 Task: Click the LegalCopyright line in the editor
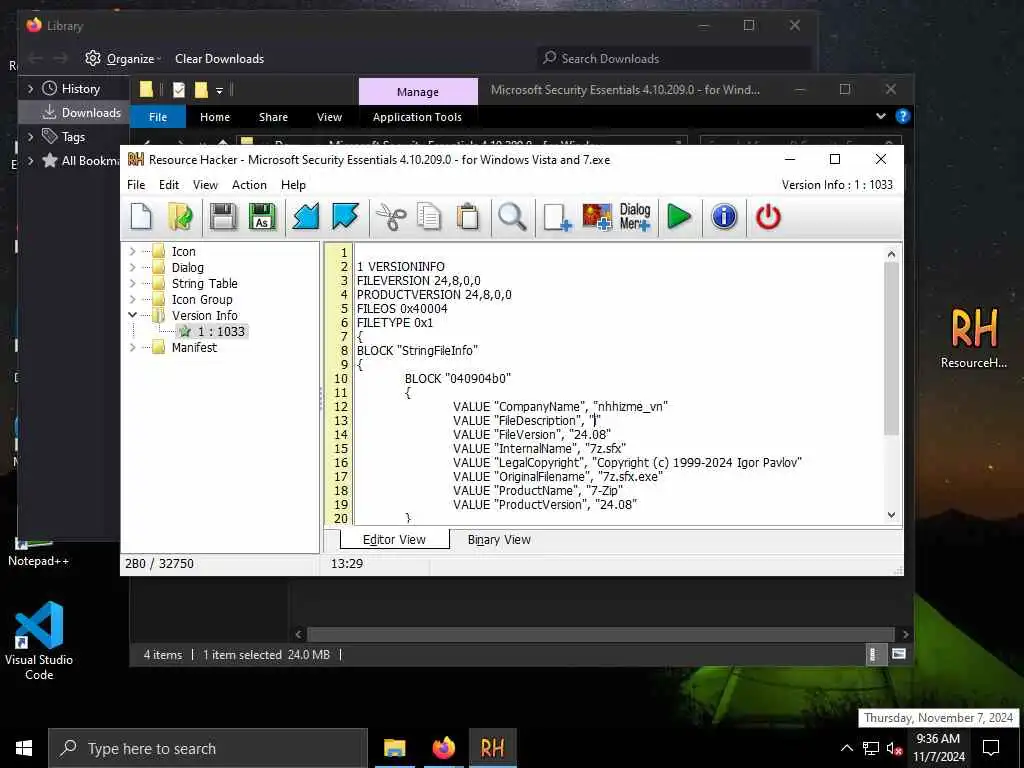pyautogui.click(x=627, y=462)
